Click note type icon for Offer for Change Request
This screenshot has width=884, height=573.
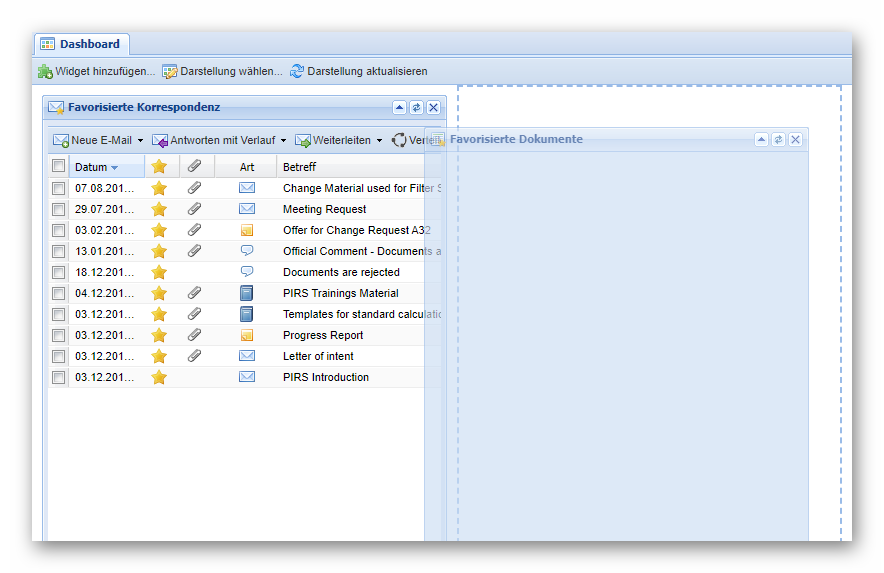pyautogui.click(x=247, y=230)
